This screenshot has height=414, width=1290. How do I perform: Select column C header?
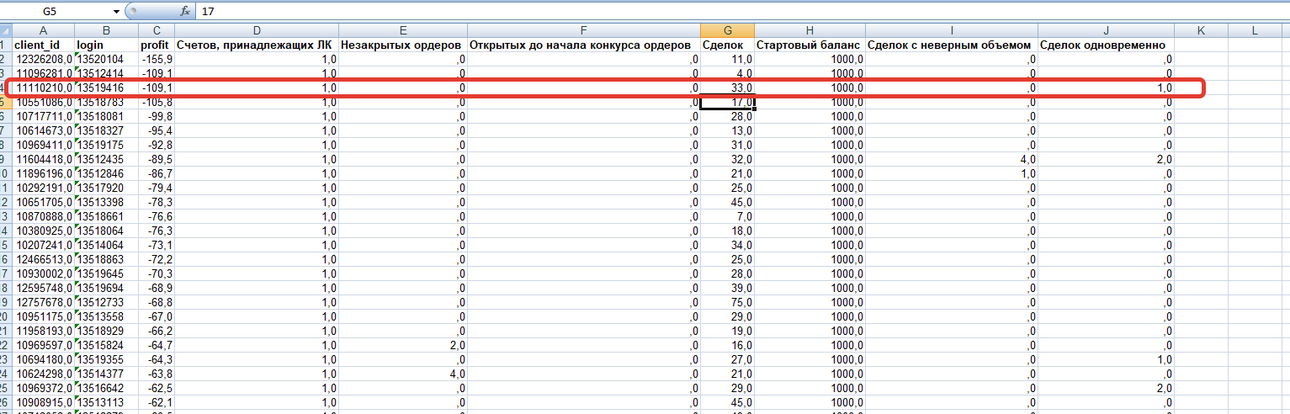[156, 31]
